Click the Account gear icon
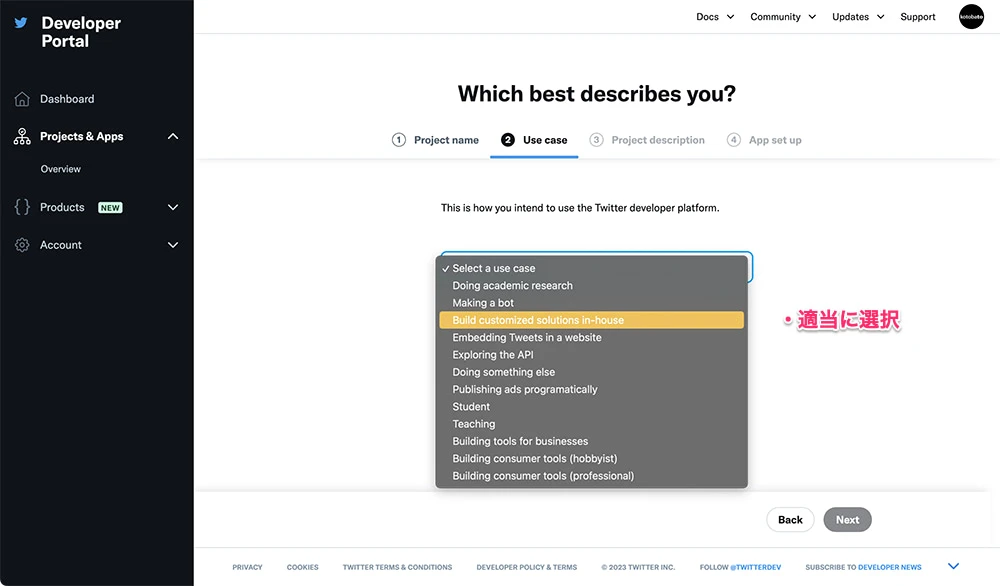Image resolution: width=1000 pixels, height=586 pixels. pyautogui.click(x=22, y=245)
